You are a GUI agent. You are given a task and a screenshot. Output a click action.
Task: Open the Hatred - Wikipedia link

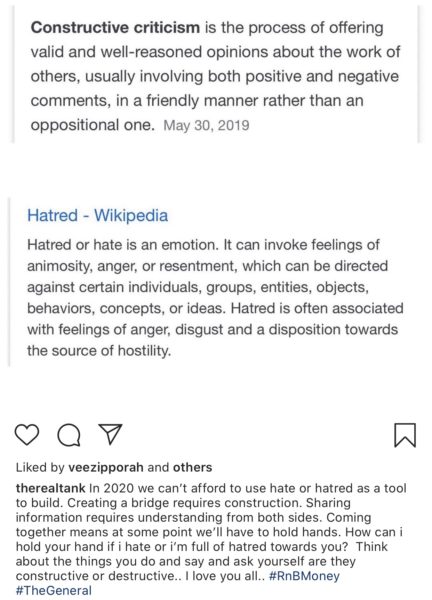98,215
